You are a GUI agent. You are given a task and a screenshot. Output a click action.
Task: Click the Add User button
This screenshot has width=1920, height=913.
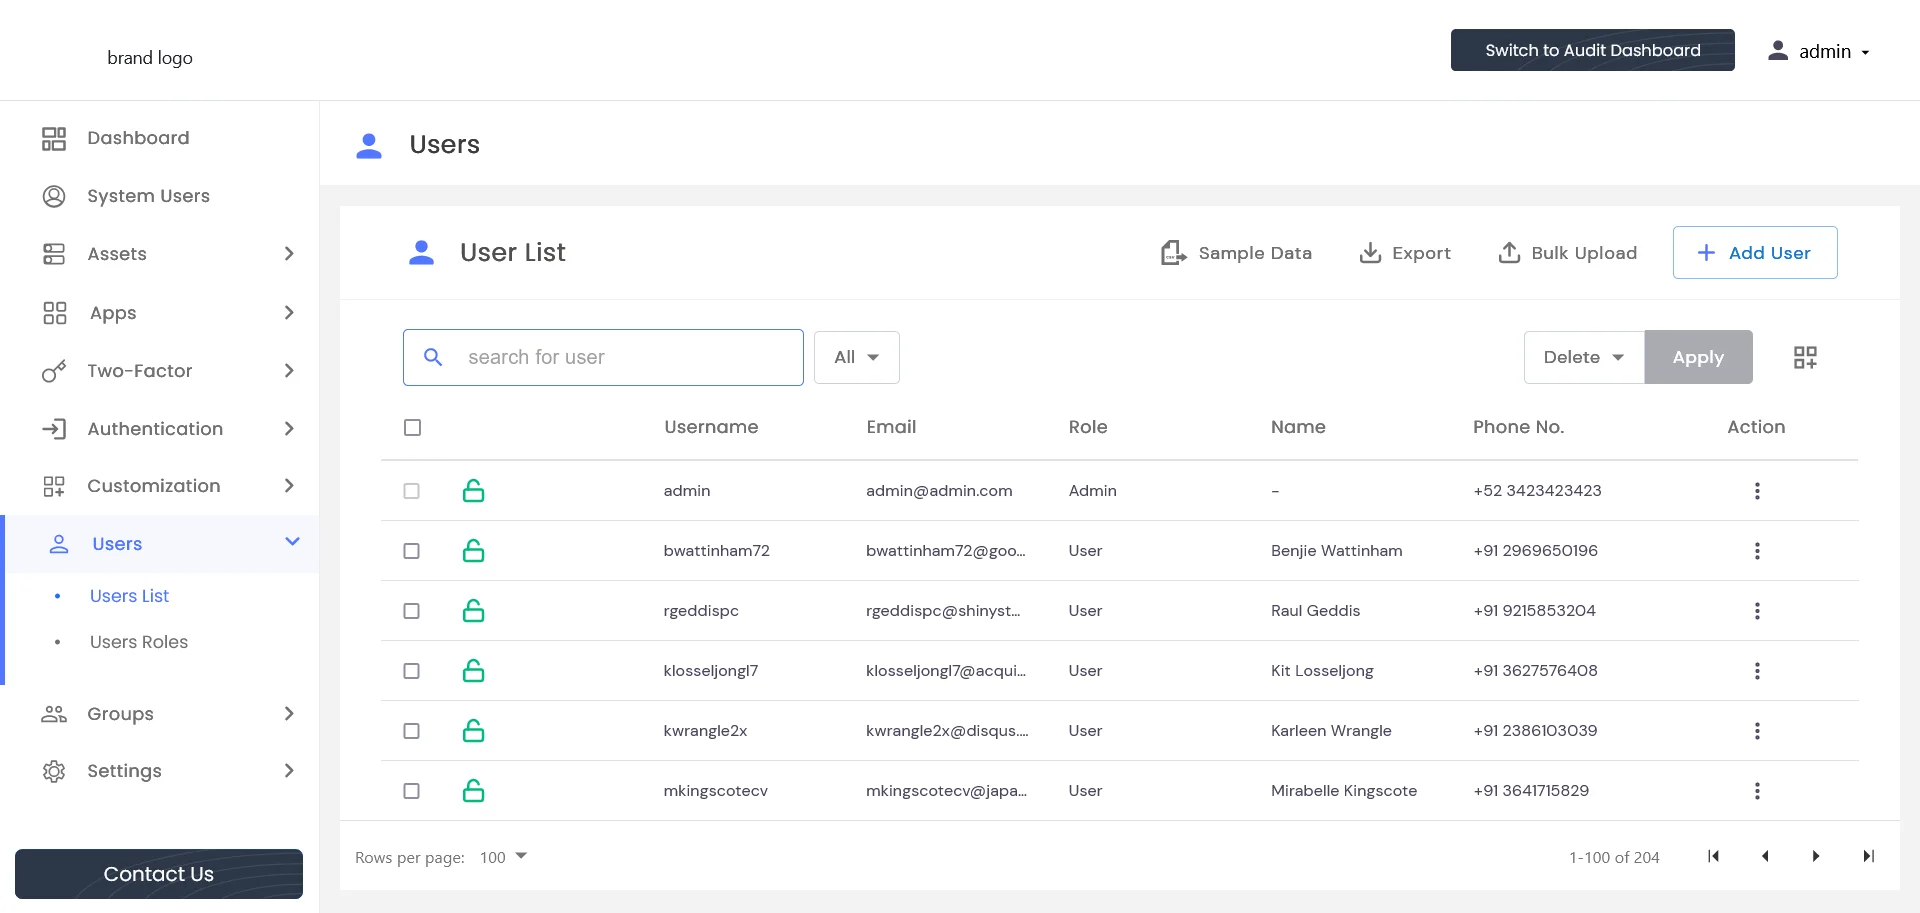click(x=1754, y=253)
